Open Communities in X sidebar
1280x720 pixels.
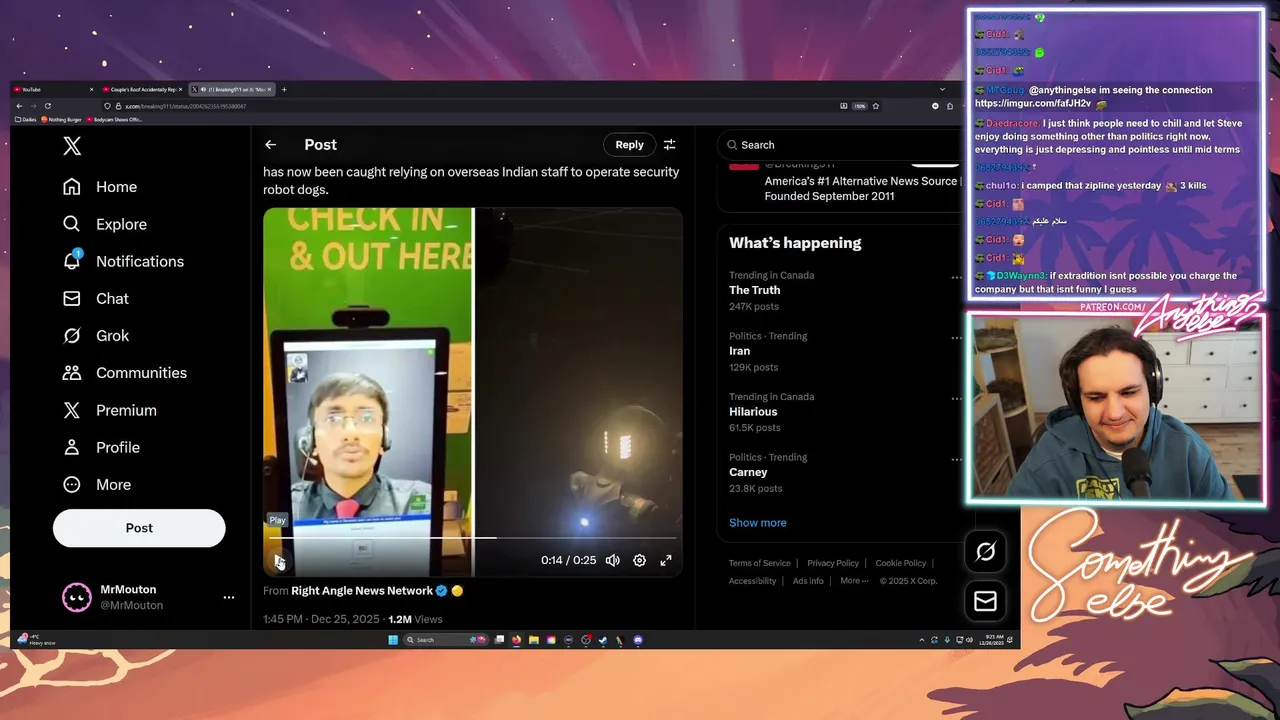point(124,372)
